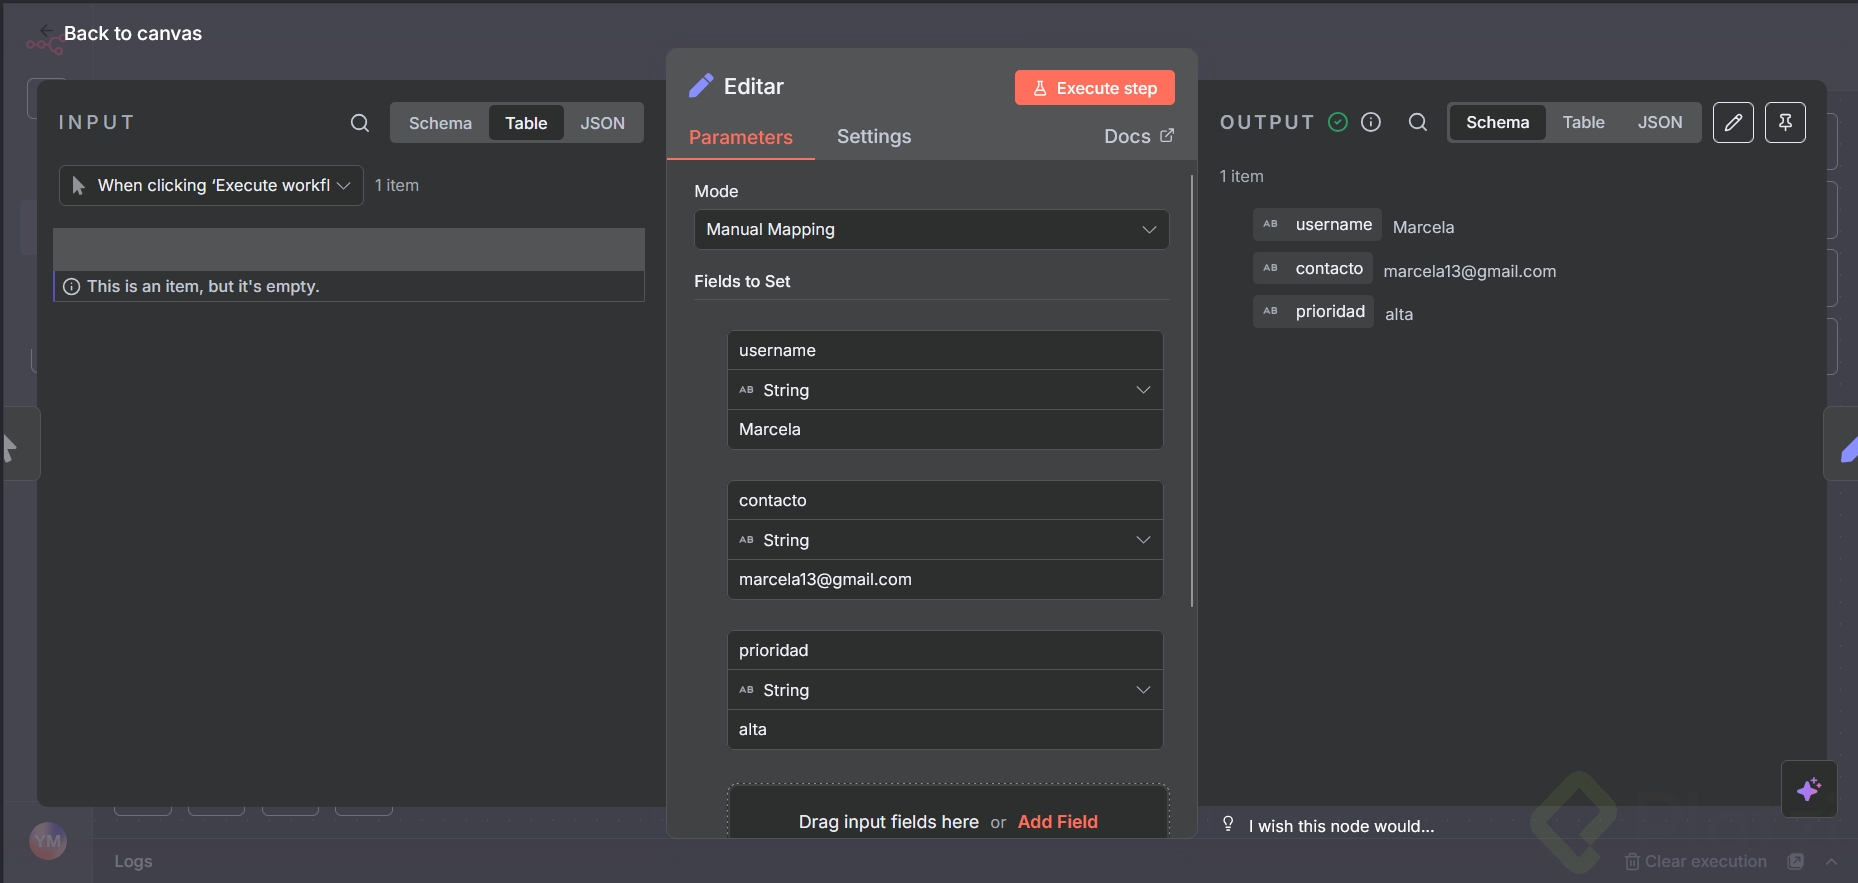Viewport: 1858px width, 883px height.
Task: Click output value alta
Action: pyautogui.click(x=1399, y=314)
